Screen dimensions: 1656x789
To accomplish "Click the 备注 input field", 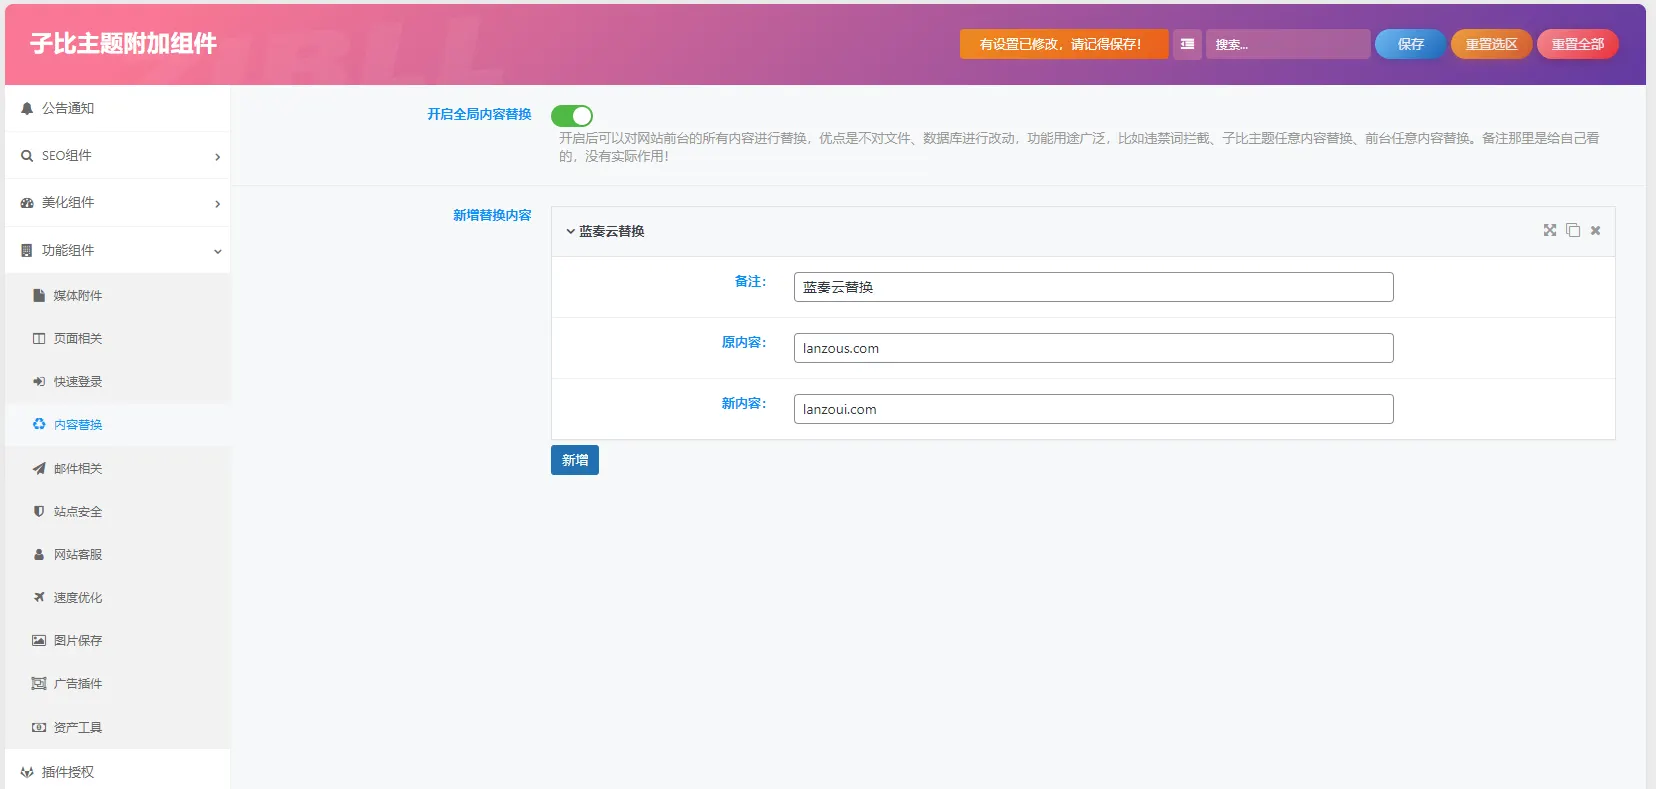I will point(1093,287).
